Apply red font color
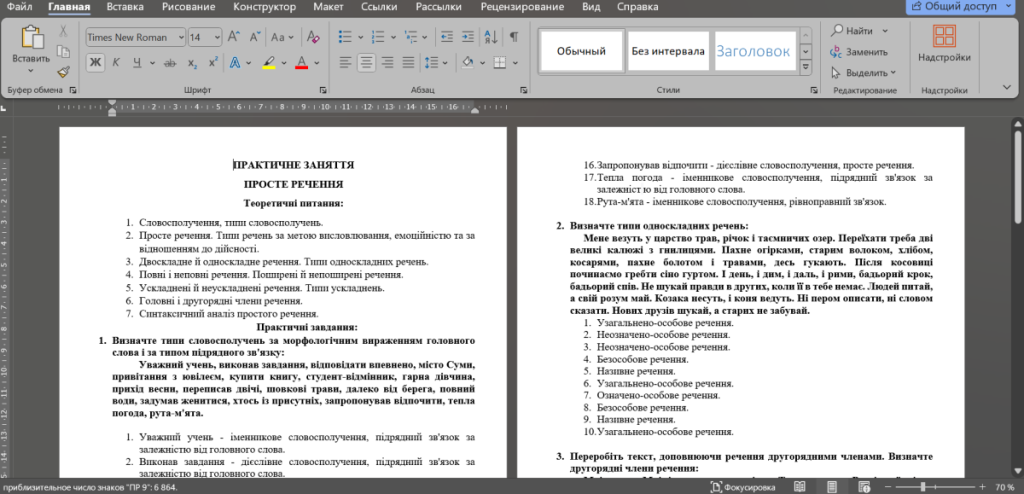 302,63
